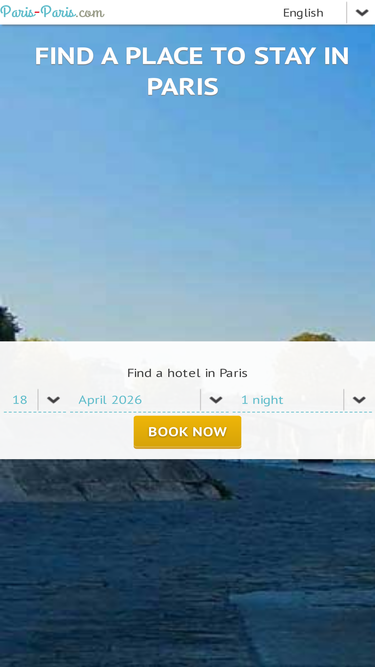Click the '.com' part of the logo
Screen dimensions: 375x667
pos(91,12)
